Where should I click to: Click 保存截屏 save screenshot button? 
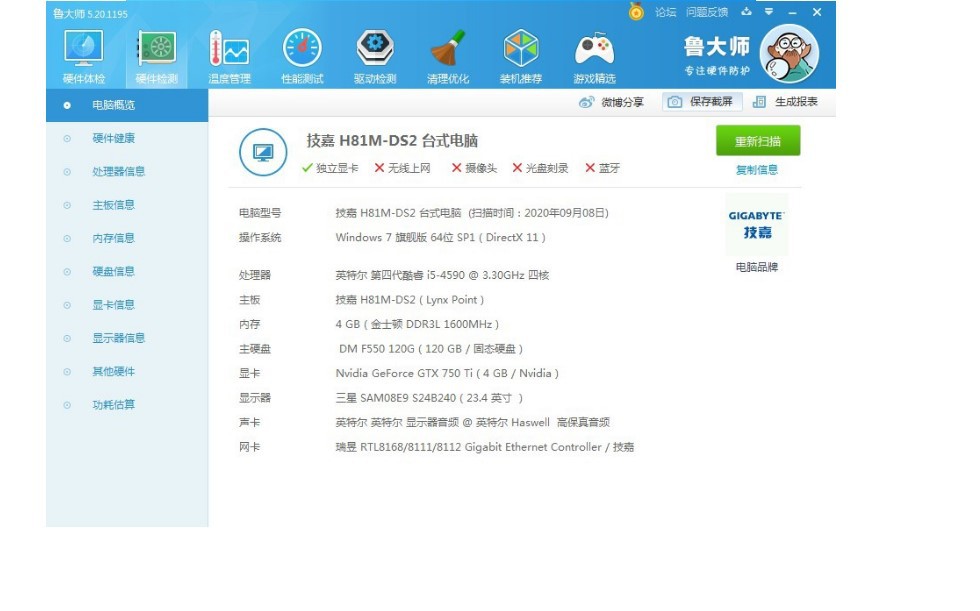(702, 102)
